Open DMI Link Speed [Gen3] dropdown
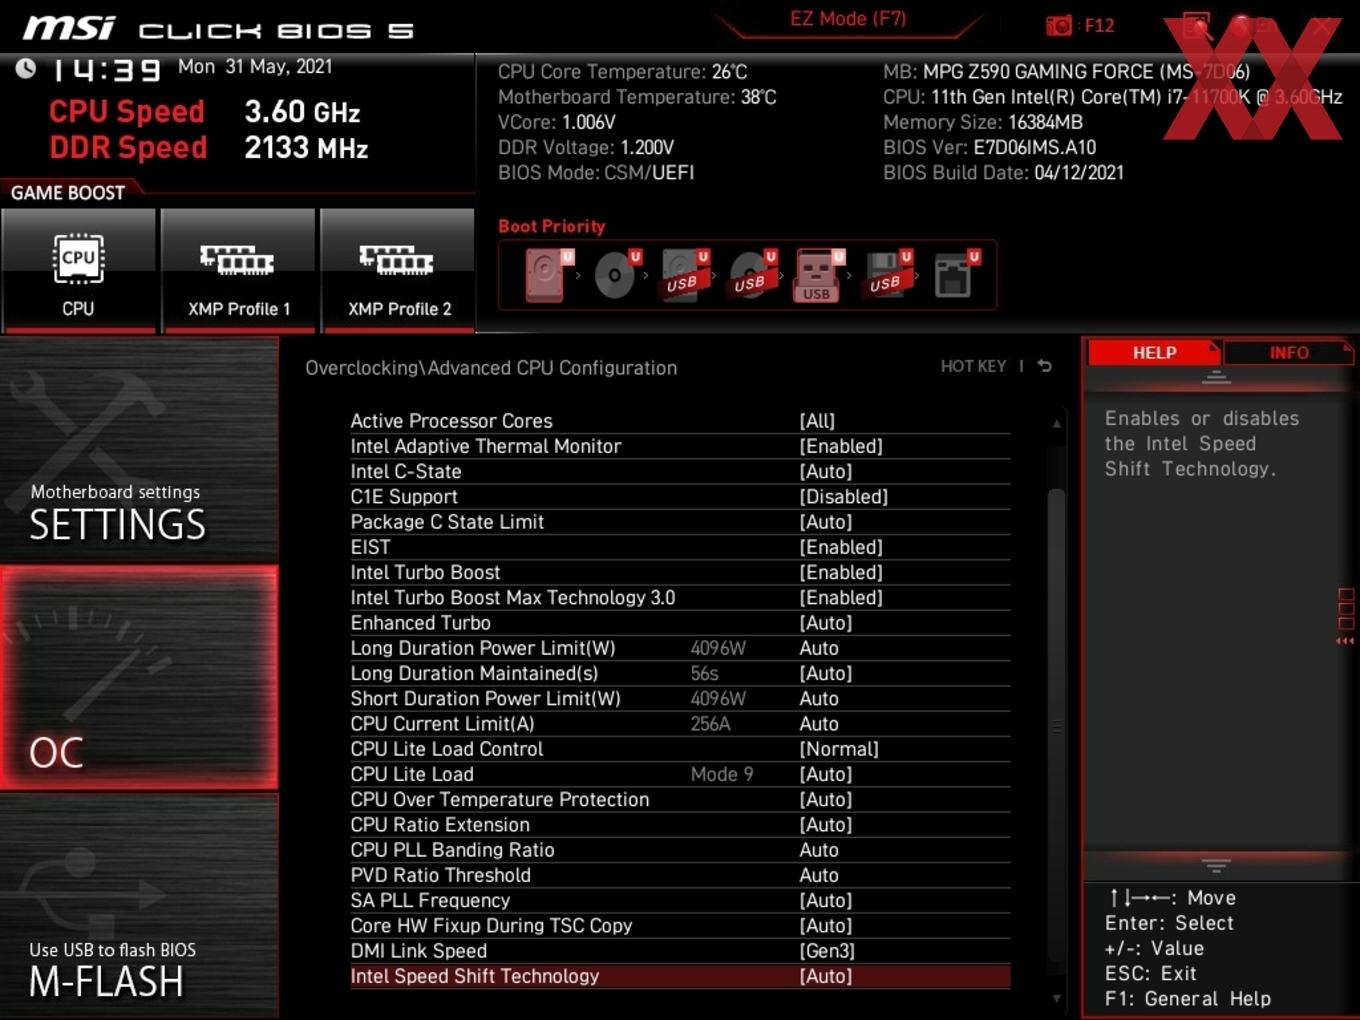1360x1020 pixels. (x=827, y=951)
